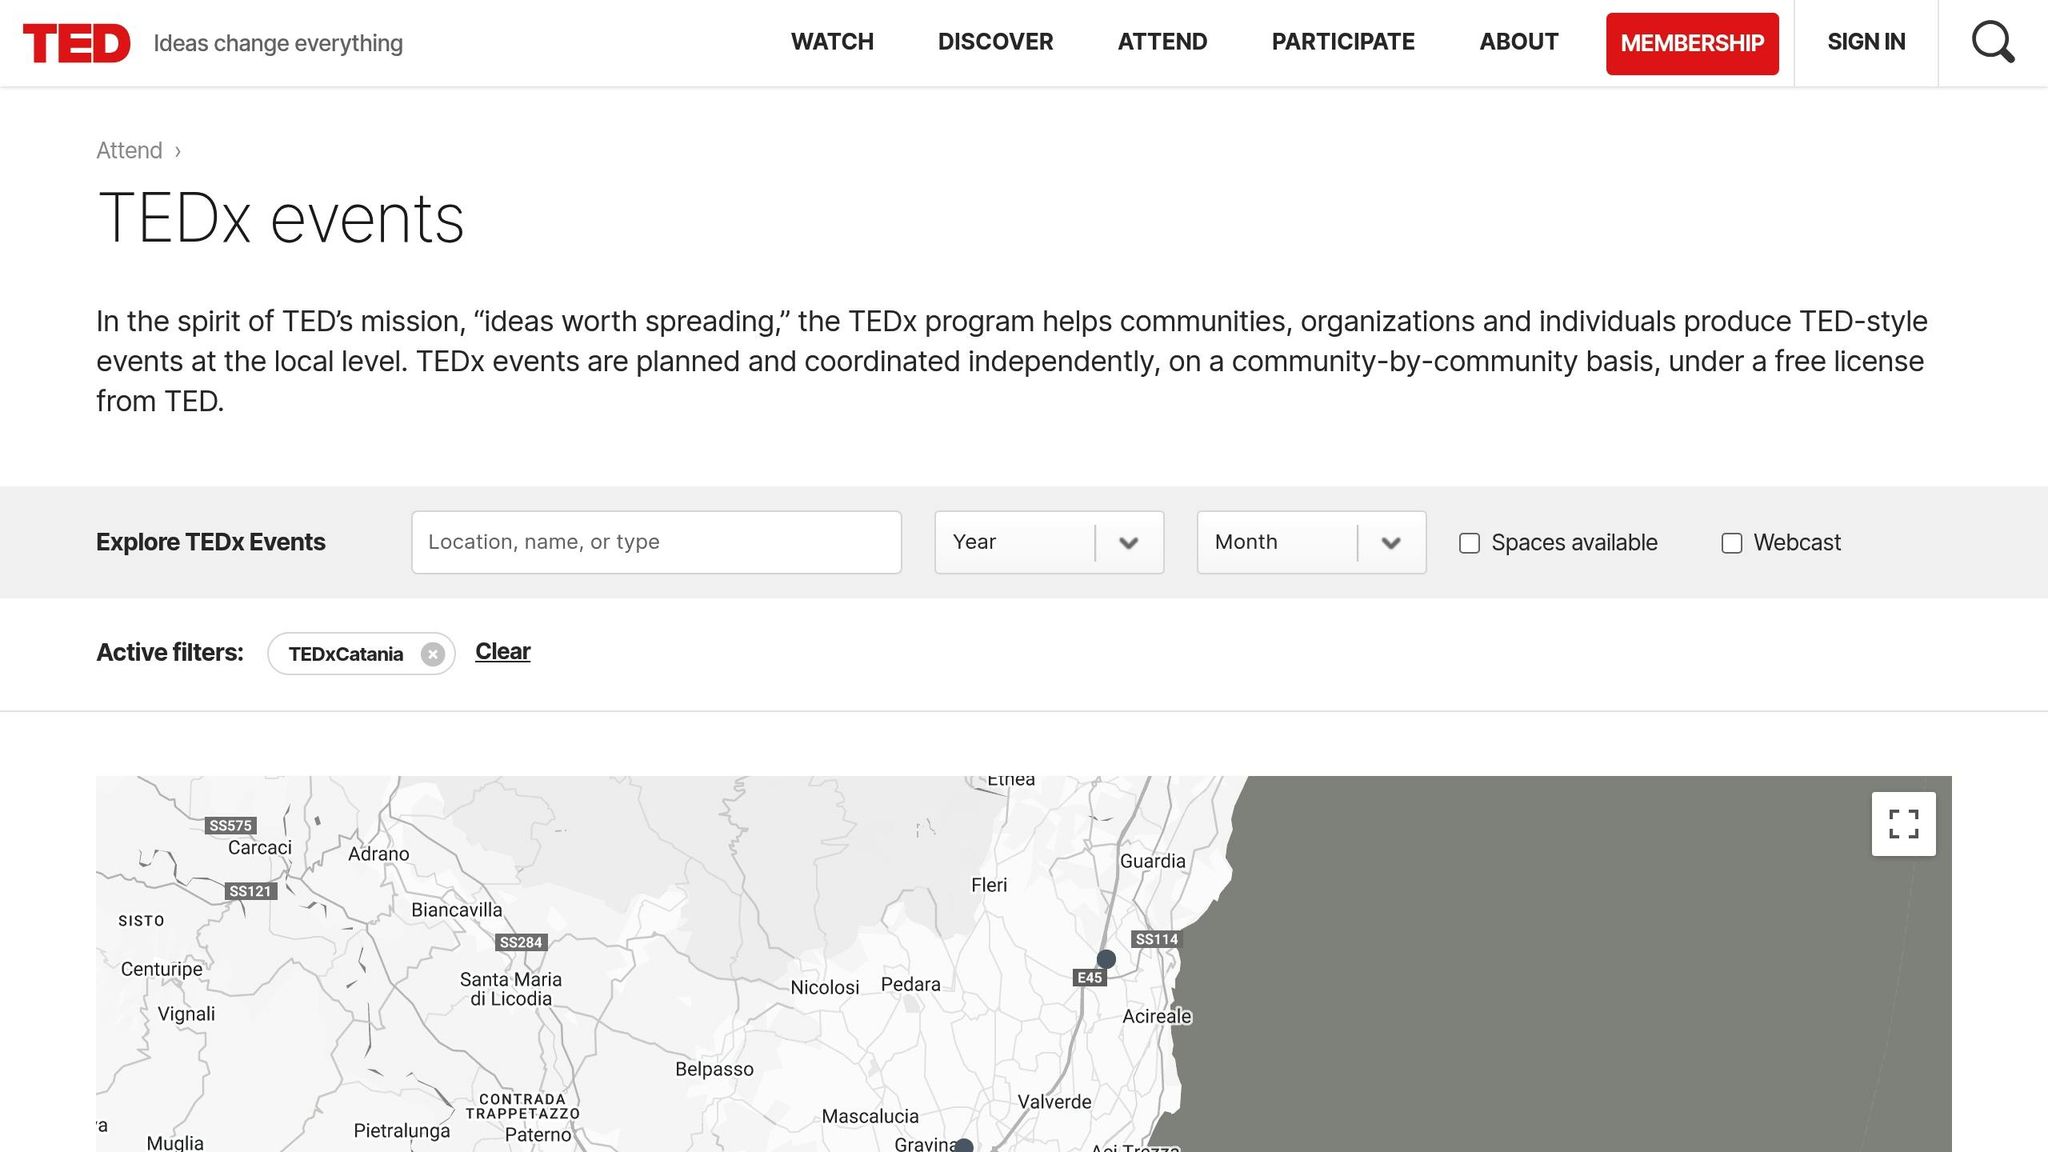2048x1152 pixels.
Task: Open the search magnifier icon
Action: 1992,42
